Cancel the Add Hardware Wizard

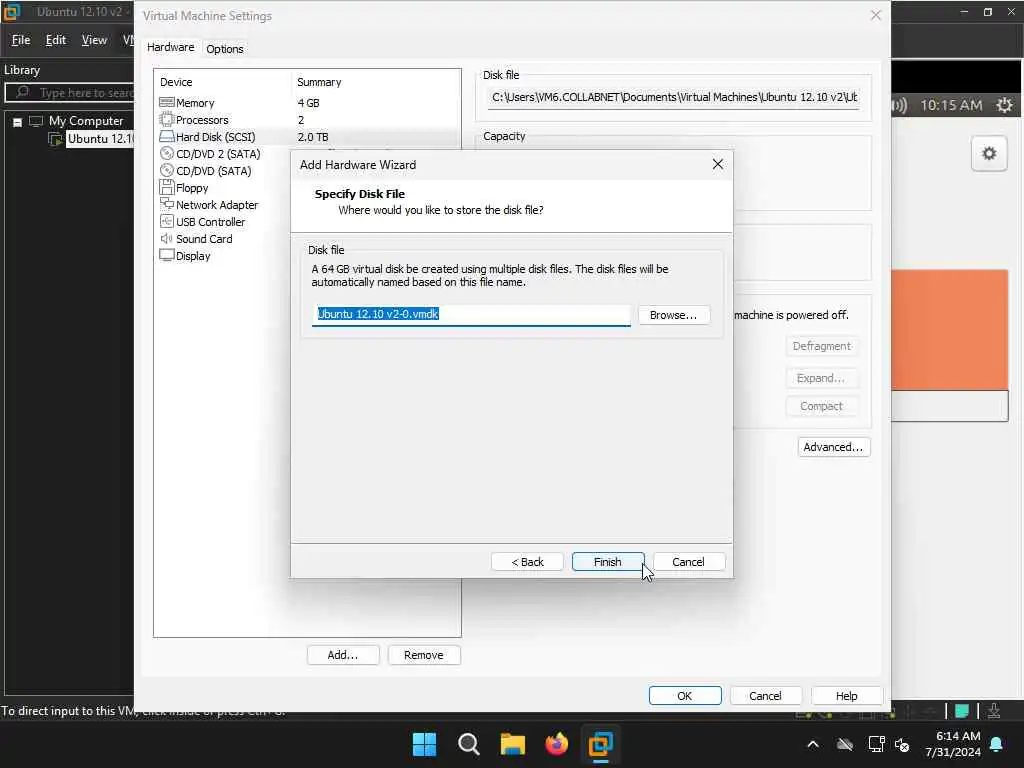pos(688,562)
